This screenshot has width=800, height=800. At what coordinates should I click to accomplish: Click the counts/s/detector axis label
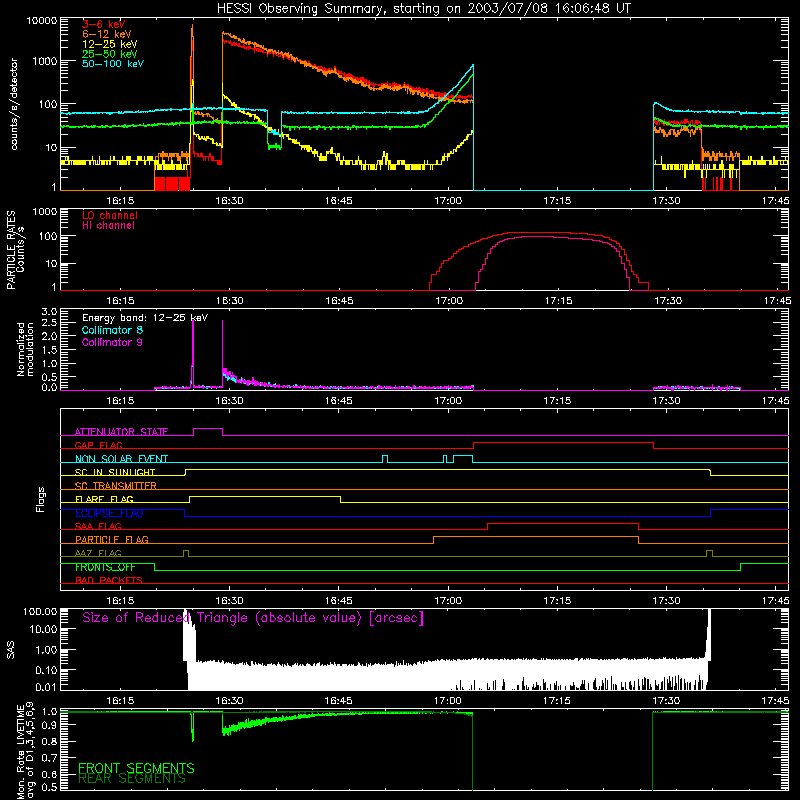(14, 104)
